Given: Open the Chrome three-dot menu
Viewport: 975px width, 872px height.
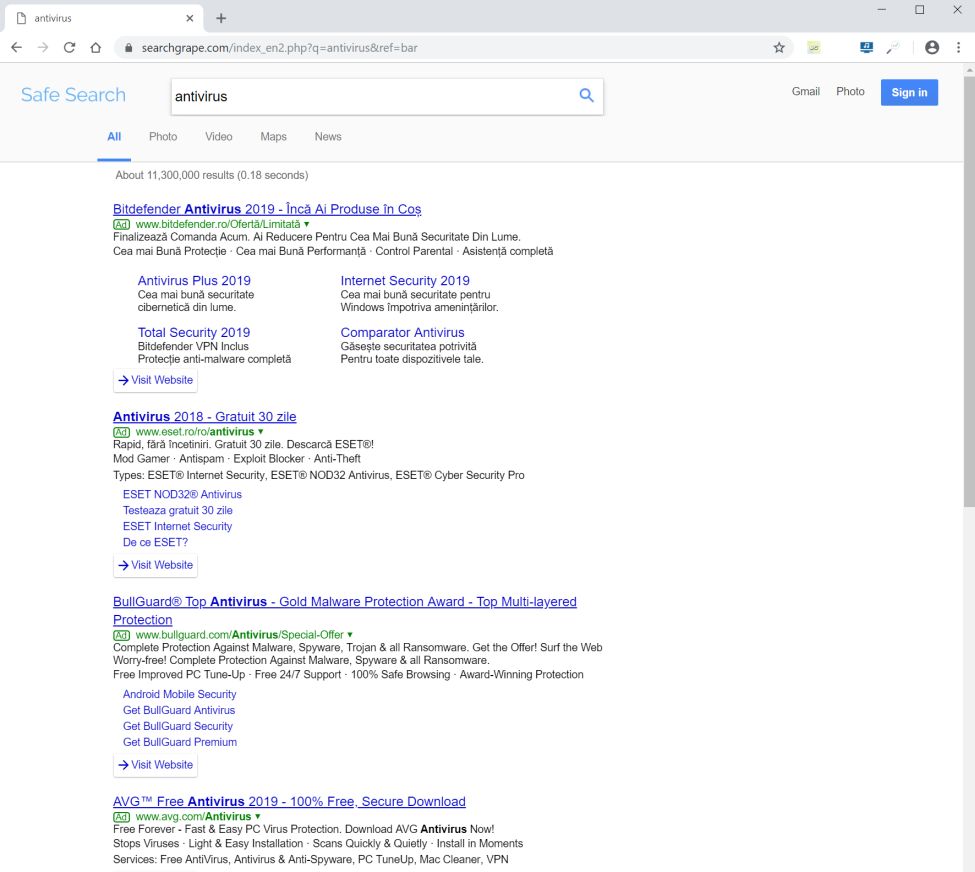Looking at the screenshot, I should pyautogui.click(x=958, y=47).
